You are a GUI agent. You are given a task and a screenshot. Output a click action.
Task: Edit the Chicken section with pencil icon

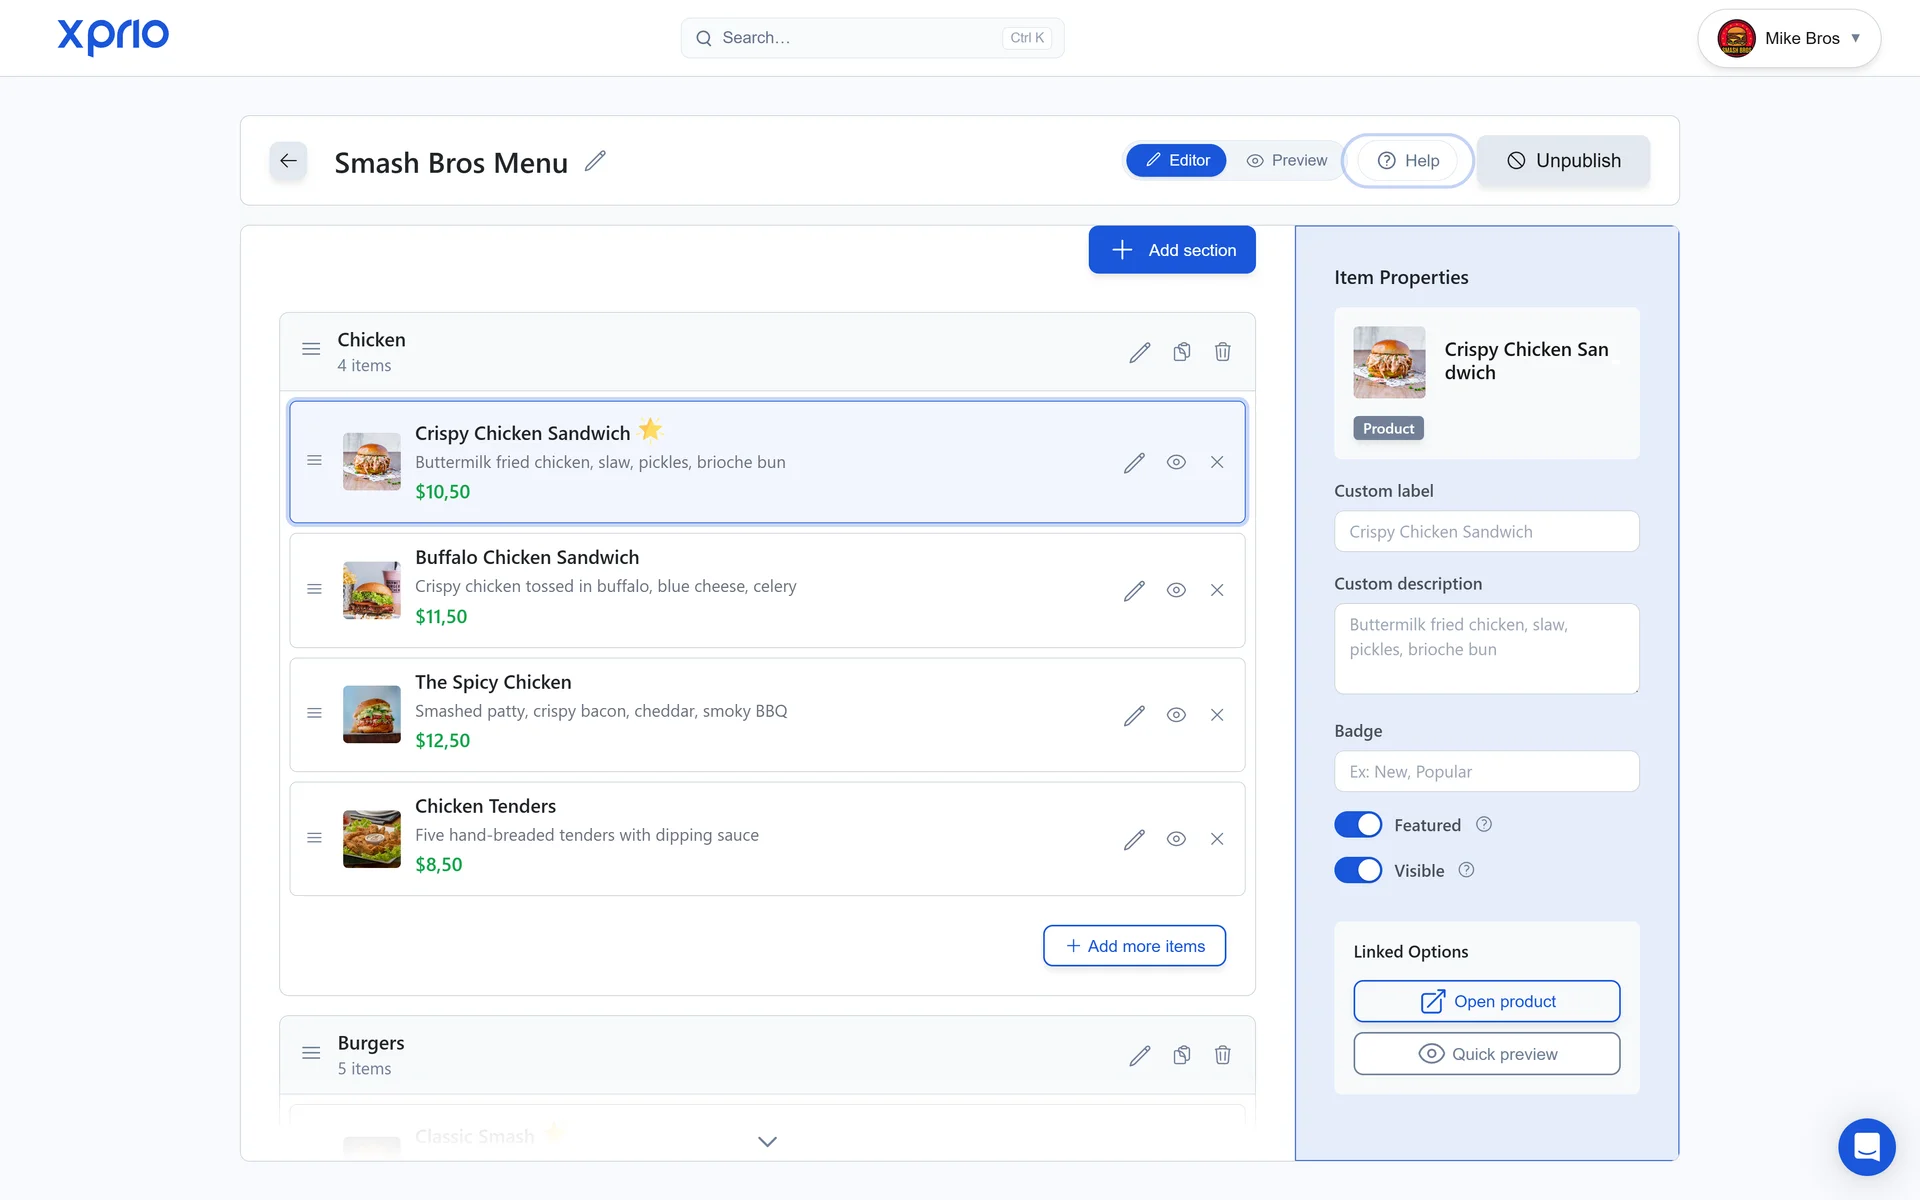coord(1140,352)
